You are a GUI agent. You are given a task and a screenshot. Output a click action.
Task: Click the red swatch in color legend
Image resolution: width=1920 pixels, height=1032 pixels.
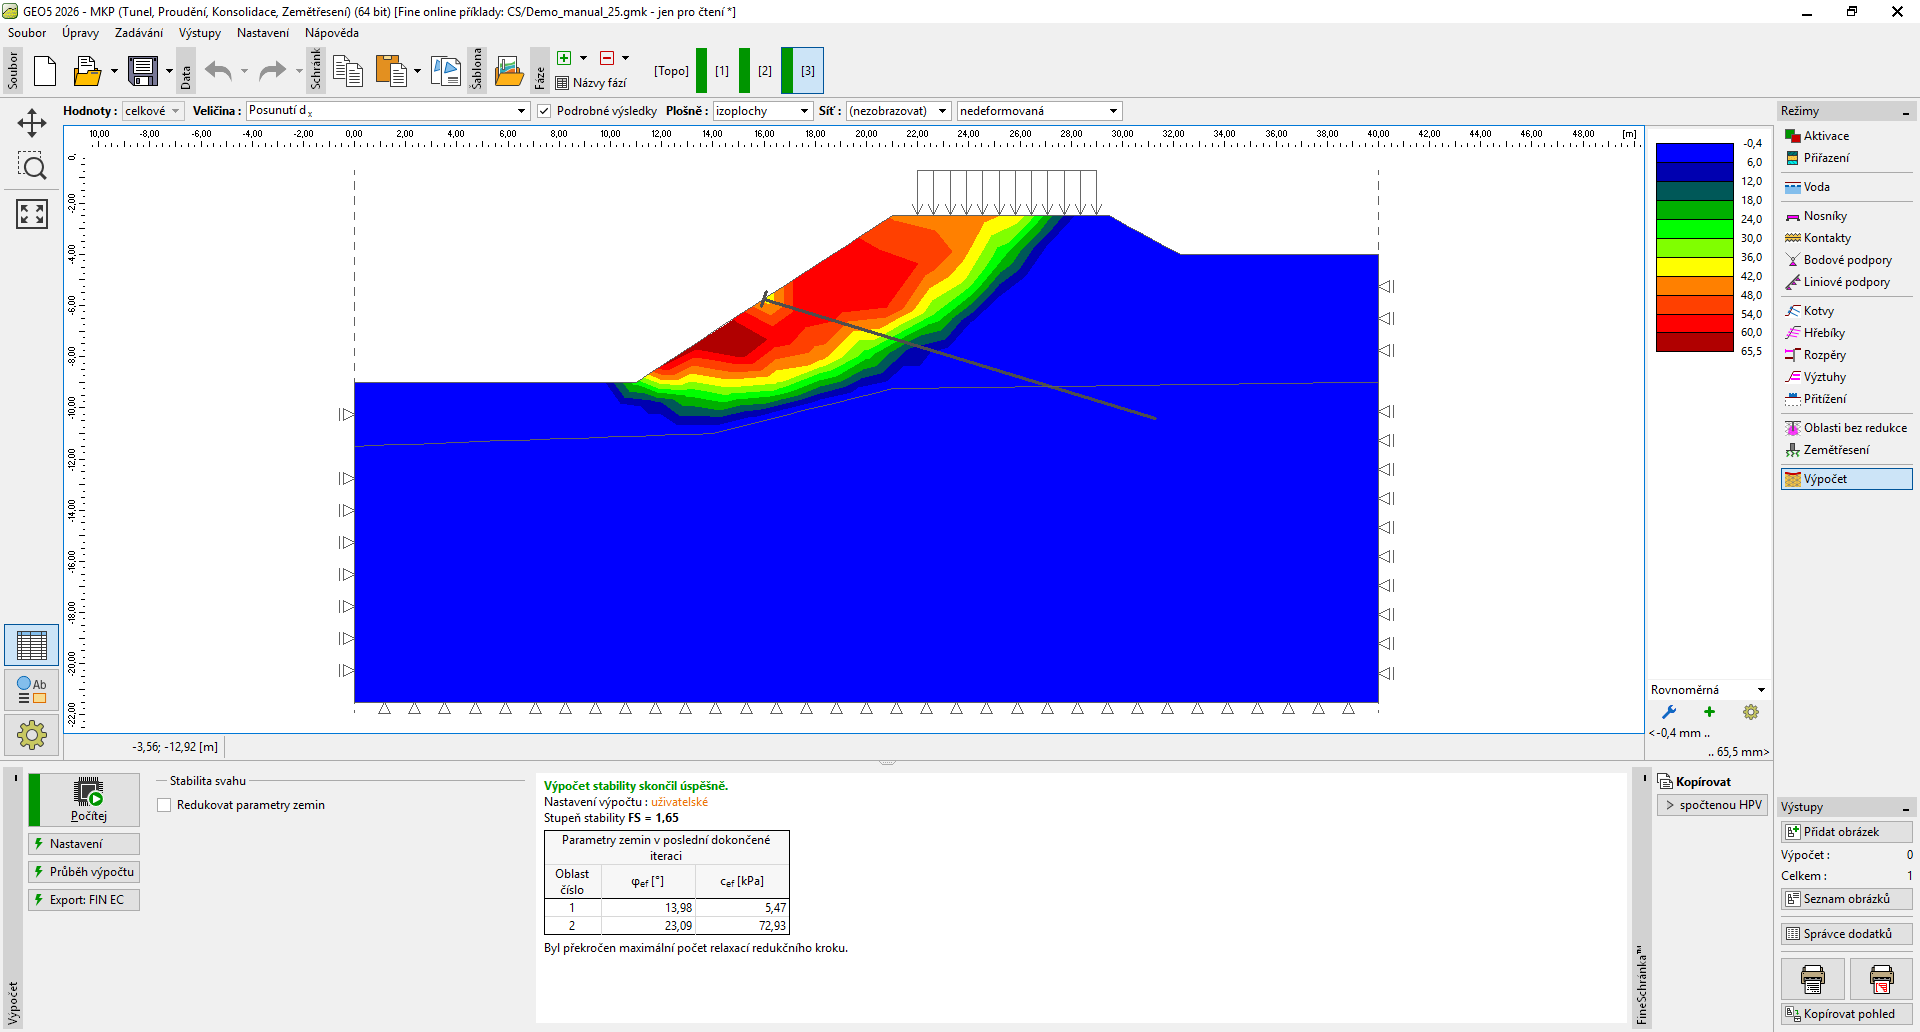coord(1694,324)
